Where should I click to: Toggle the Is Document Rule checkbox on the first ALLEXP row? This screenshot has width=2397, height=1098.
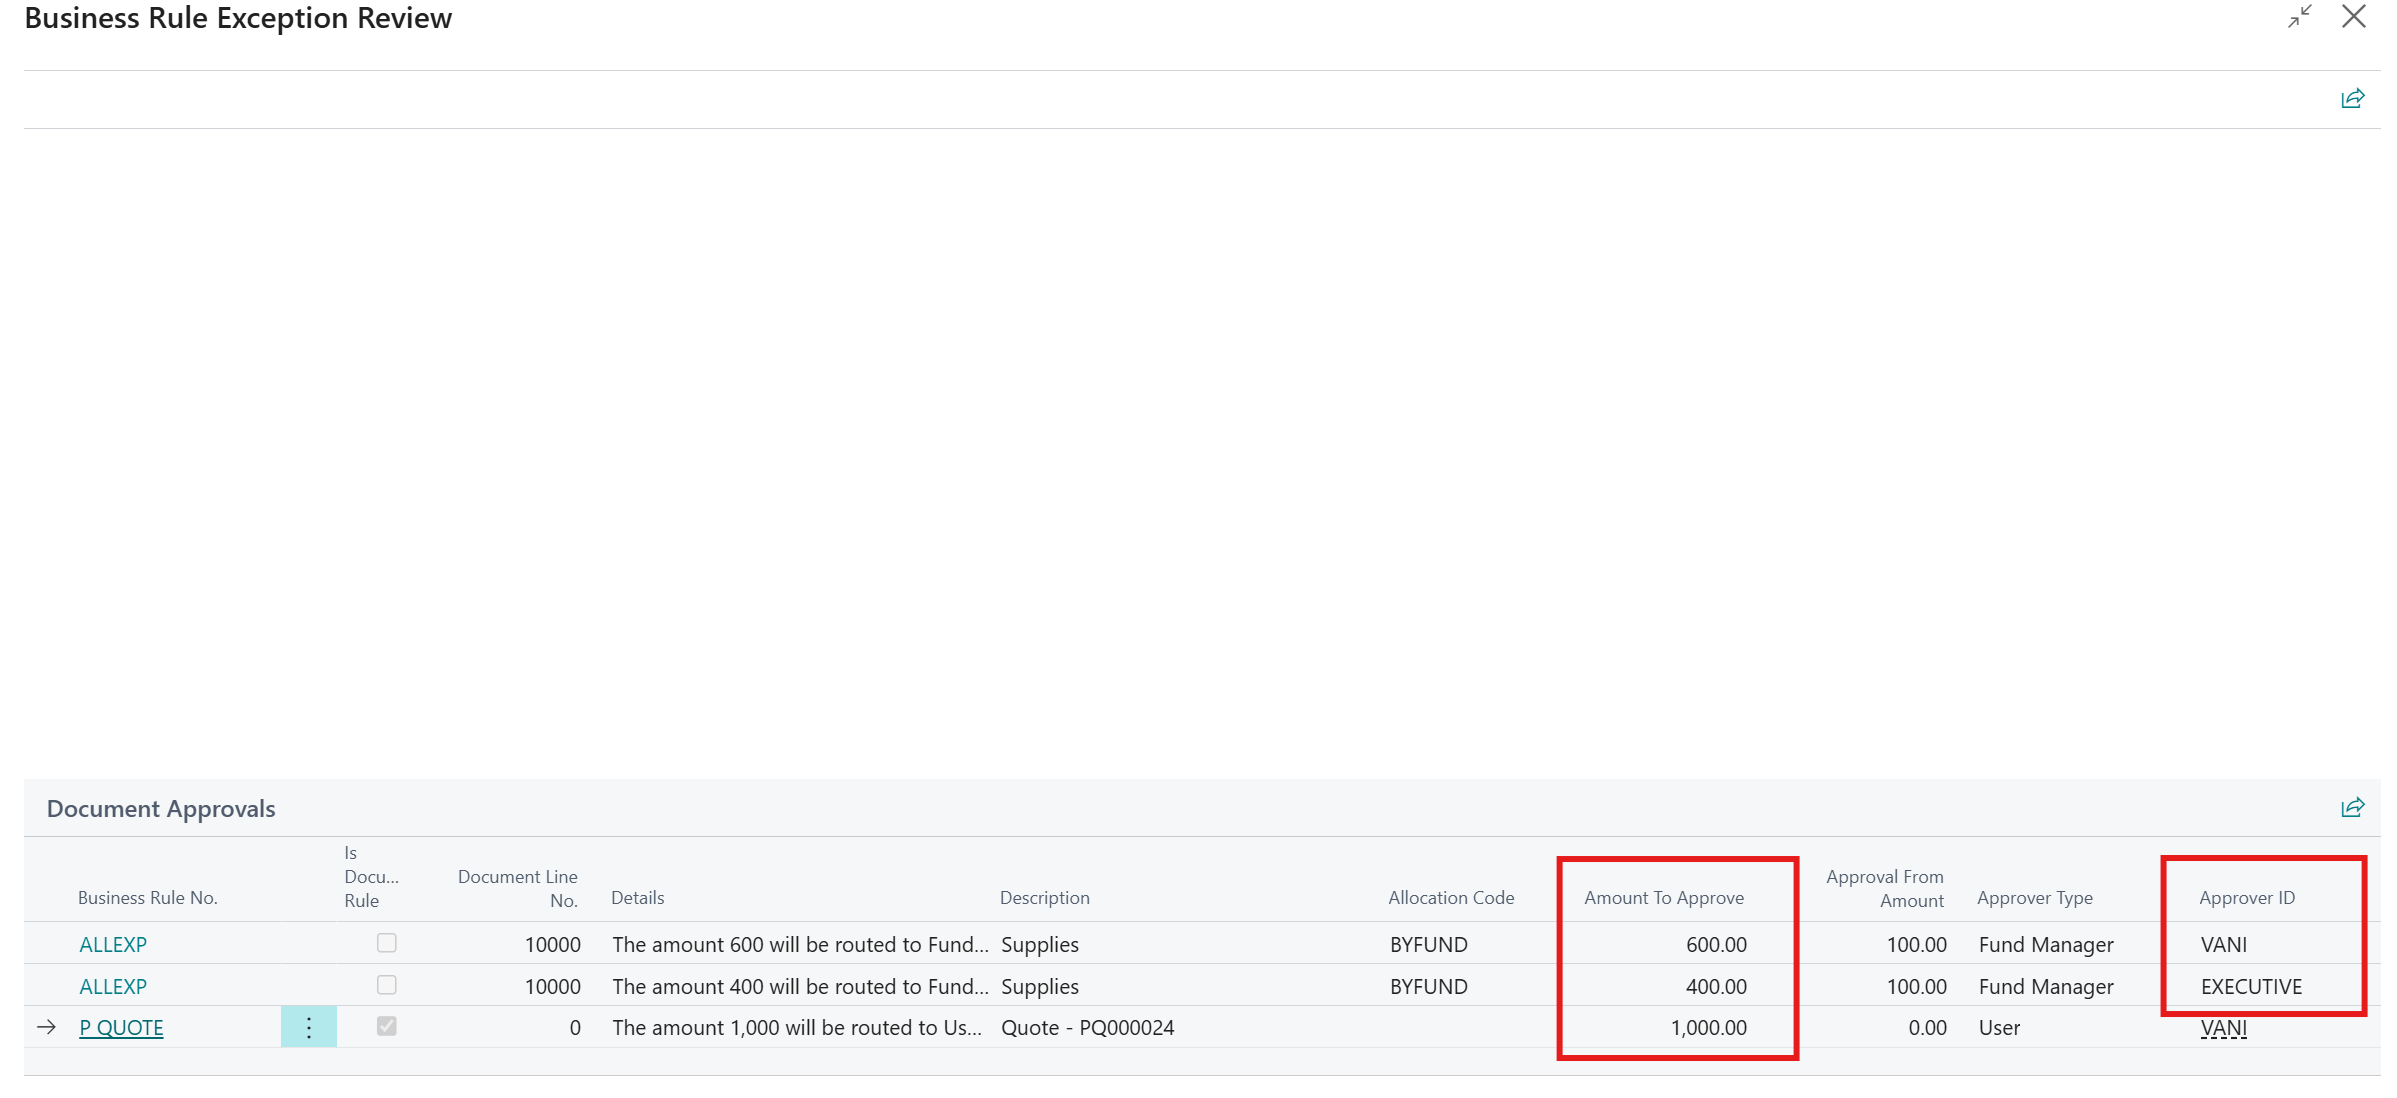[386, 943]
